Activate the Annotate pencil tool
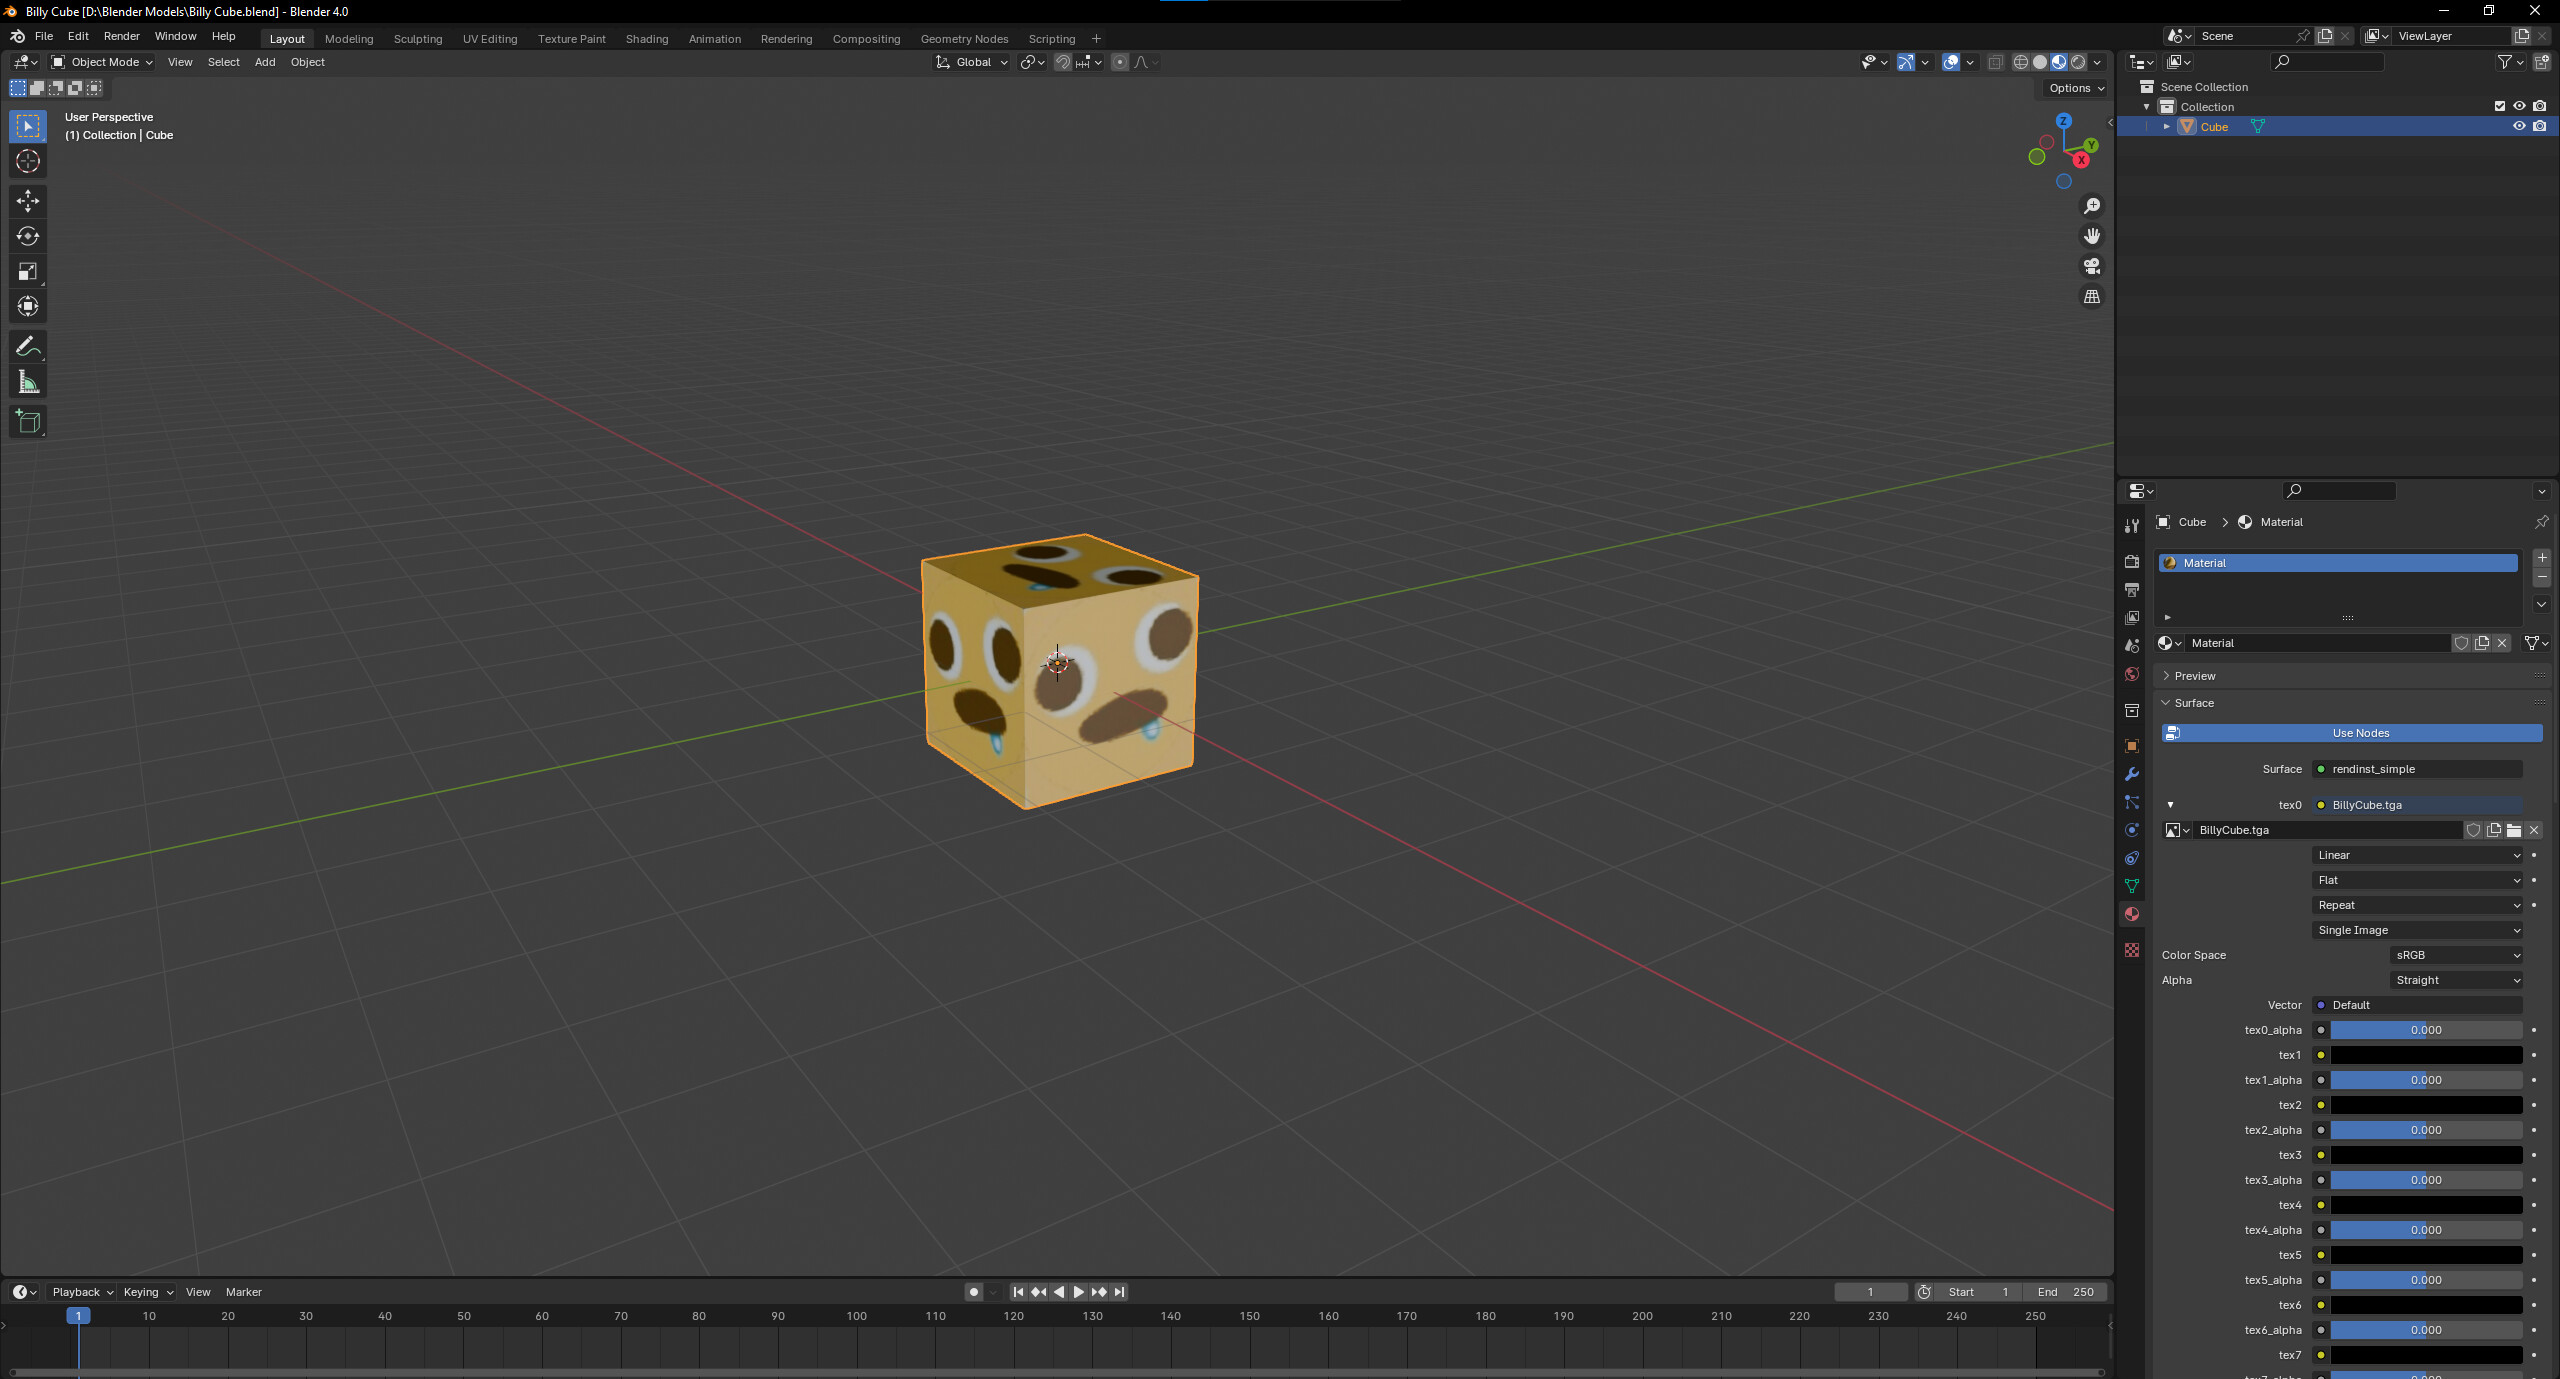The height and width of the screenshot is (1379, 2560). pyautogui.click(x=28, y=347)
